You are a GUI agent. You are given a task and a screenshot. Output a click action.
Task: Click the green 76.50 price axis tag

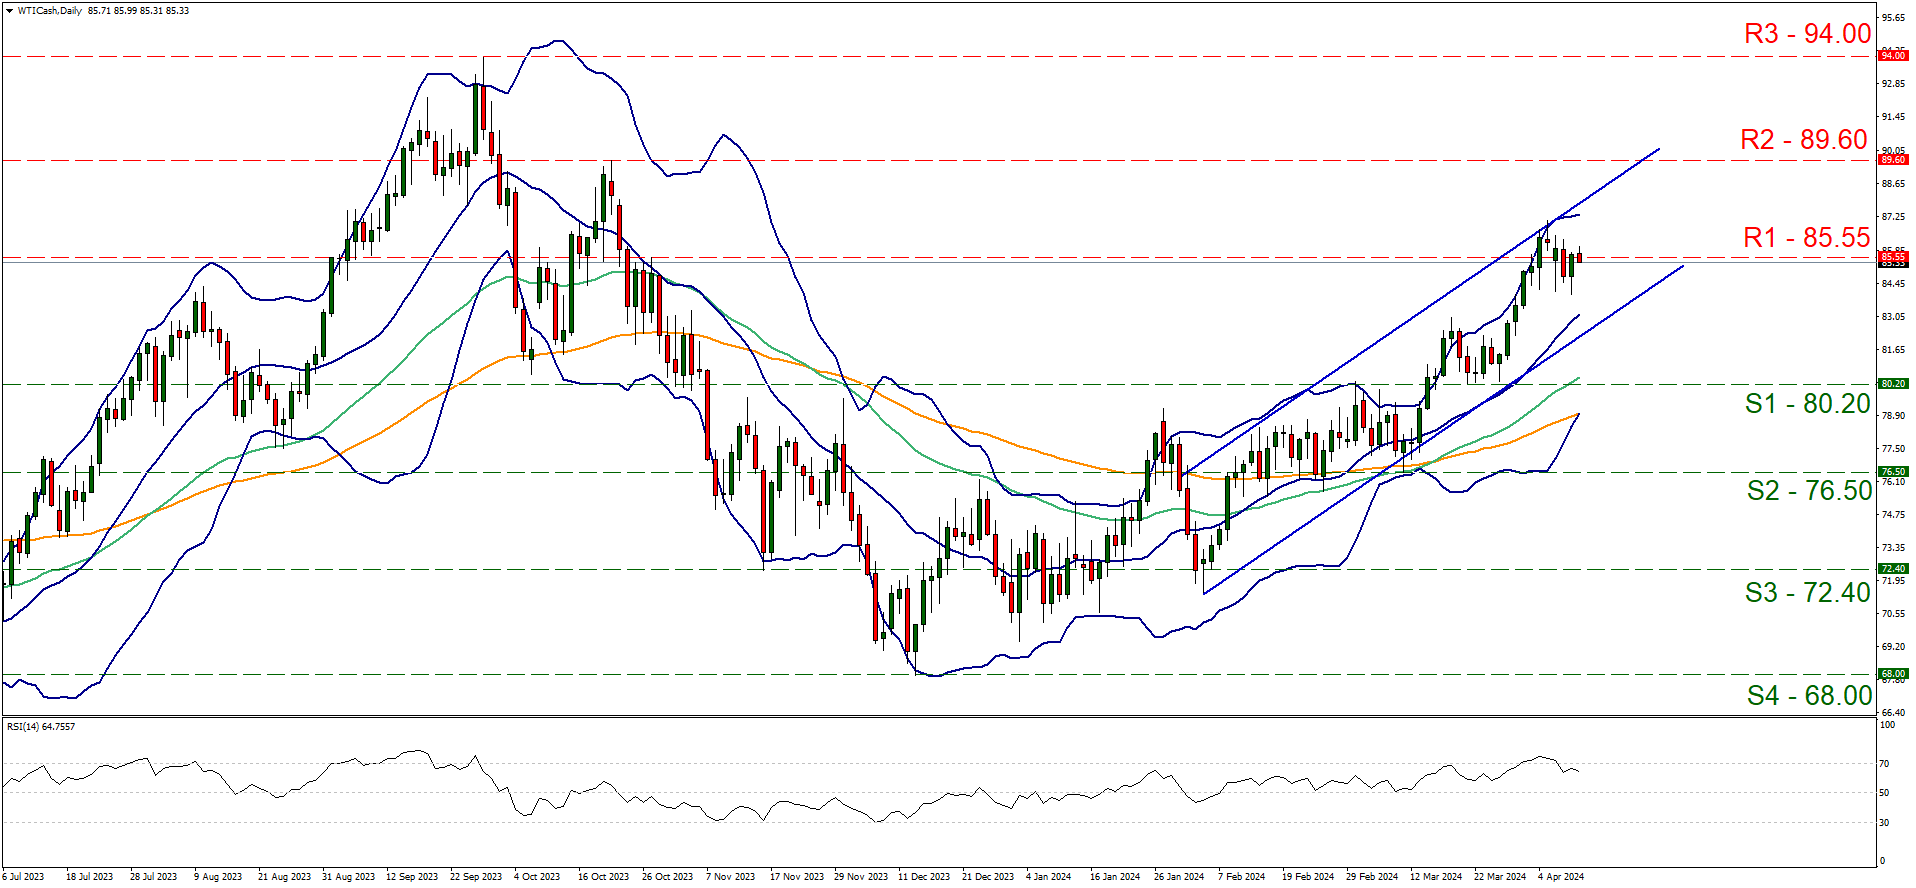point(1893,472)
